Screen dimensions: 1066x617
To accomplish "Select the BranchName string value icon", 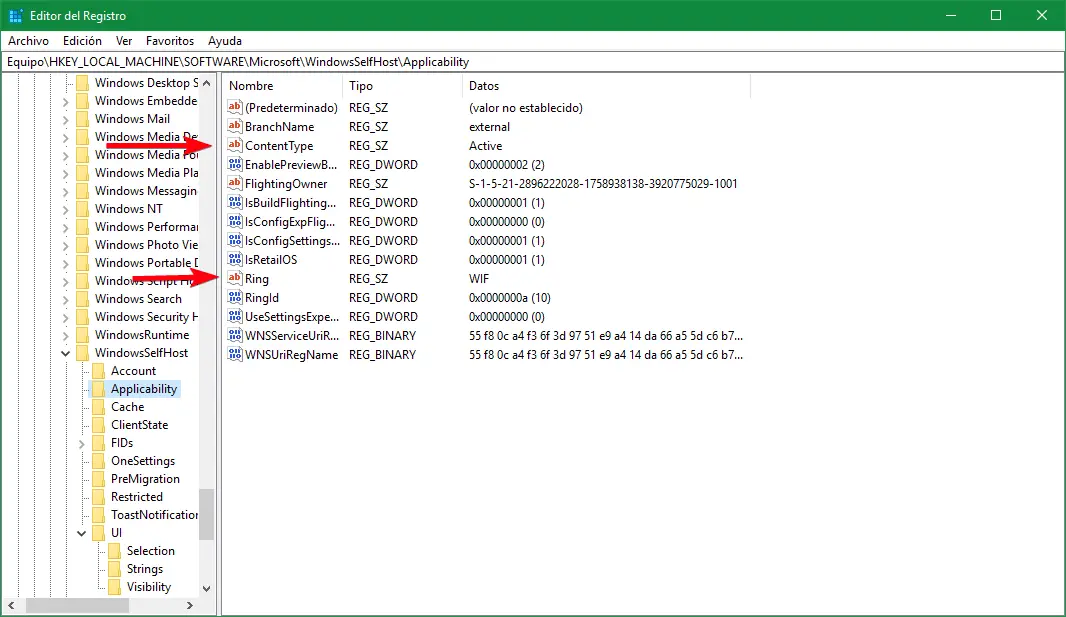I will tap(235, 126).
